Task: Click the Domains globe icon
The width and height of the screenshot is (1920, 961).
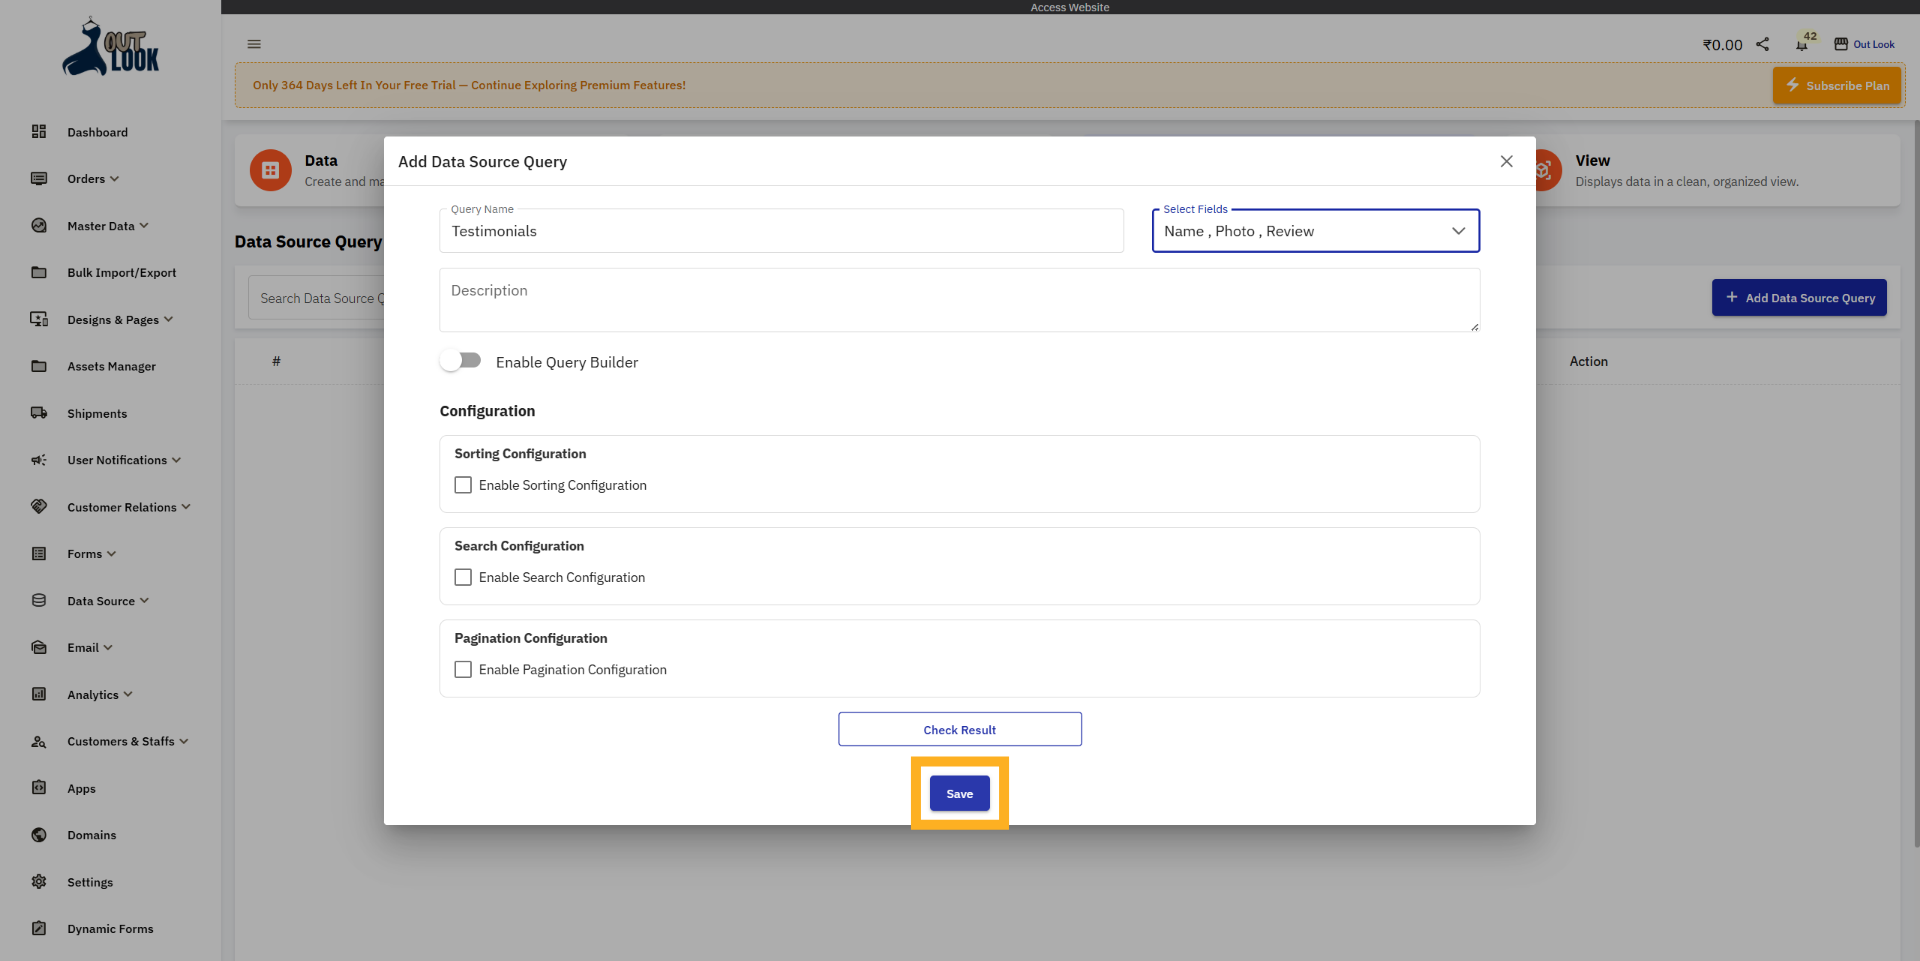Action: tap(39, 834)
